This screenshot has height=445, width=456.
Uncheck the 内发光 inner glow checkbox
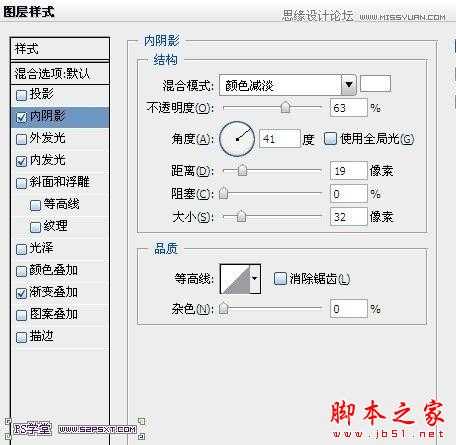(x=21, y=161)
